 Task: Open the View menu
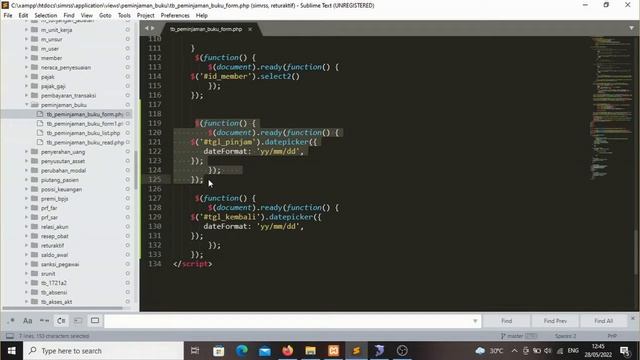(x=87, y=16)
